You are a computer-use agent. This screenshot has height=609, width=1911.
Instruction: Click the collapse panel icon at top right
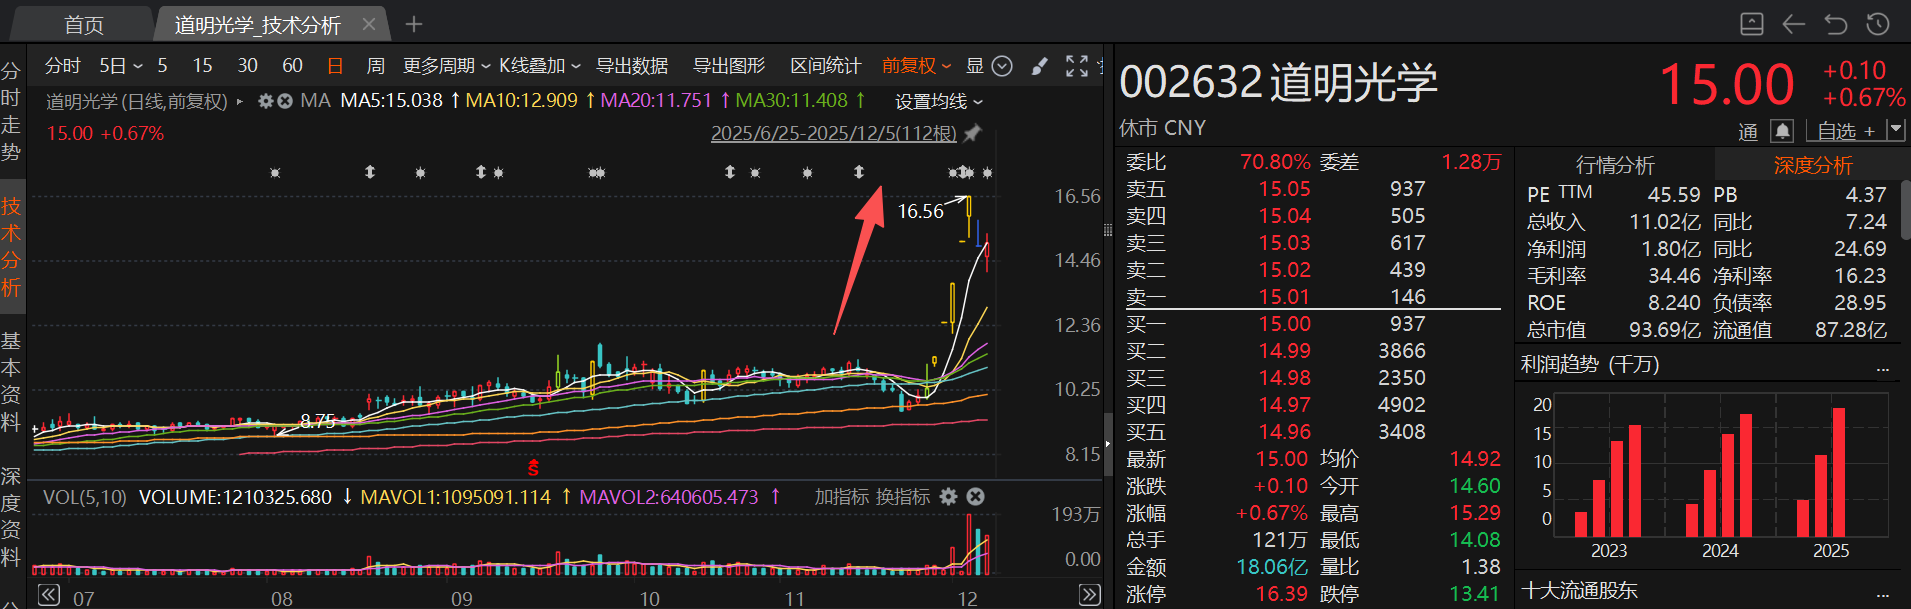1752,24
